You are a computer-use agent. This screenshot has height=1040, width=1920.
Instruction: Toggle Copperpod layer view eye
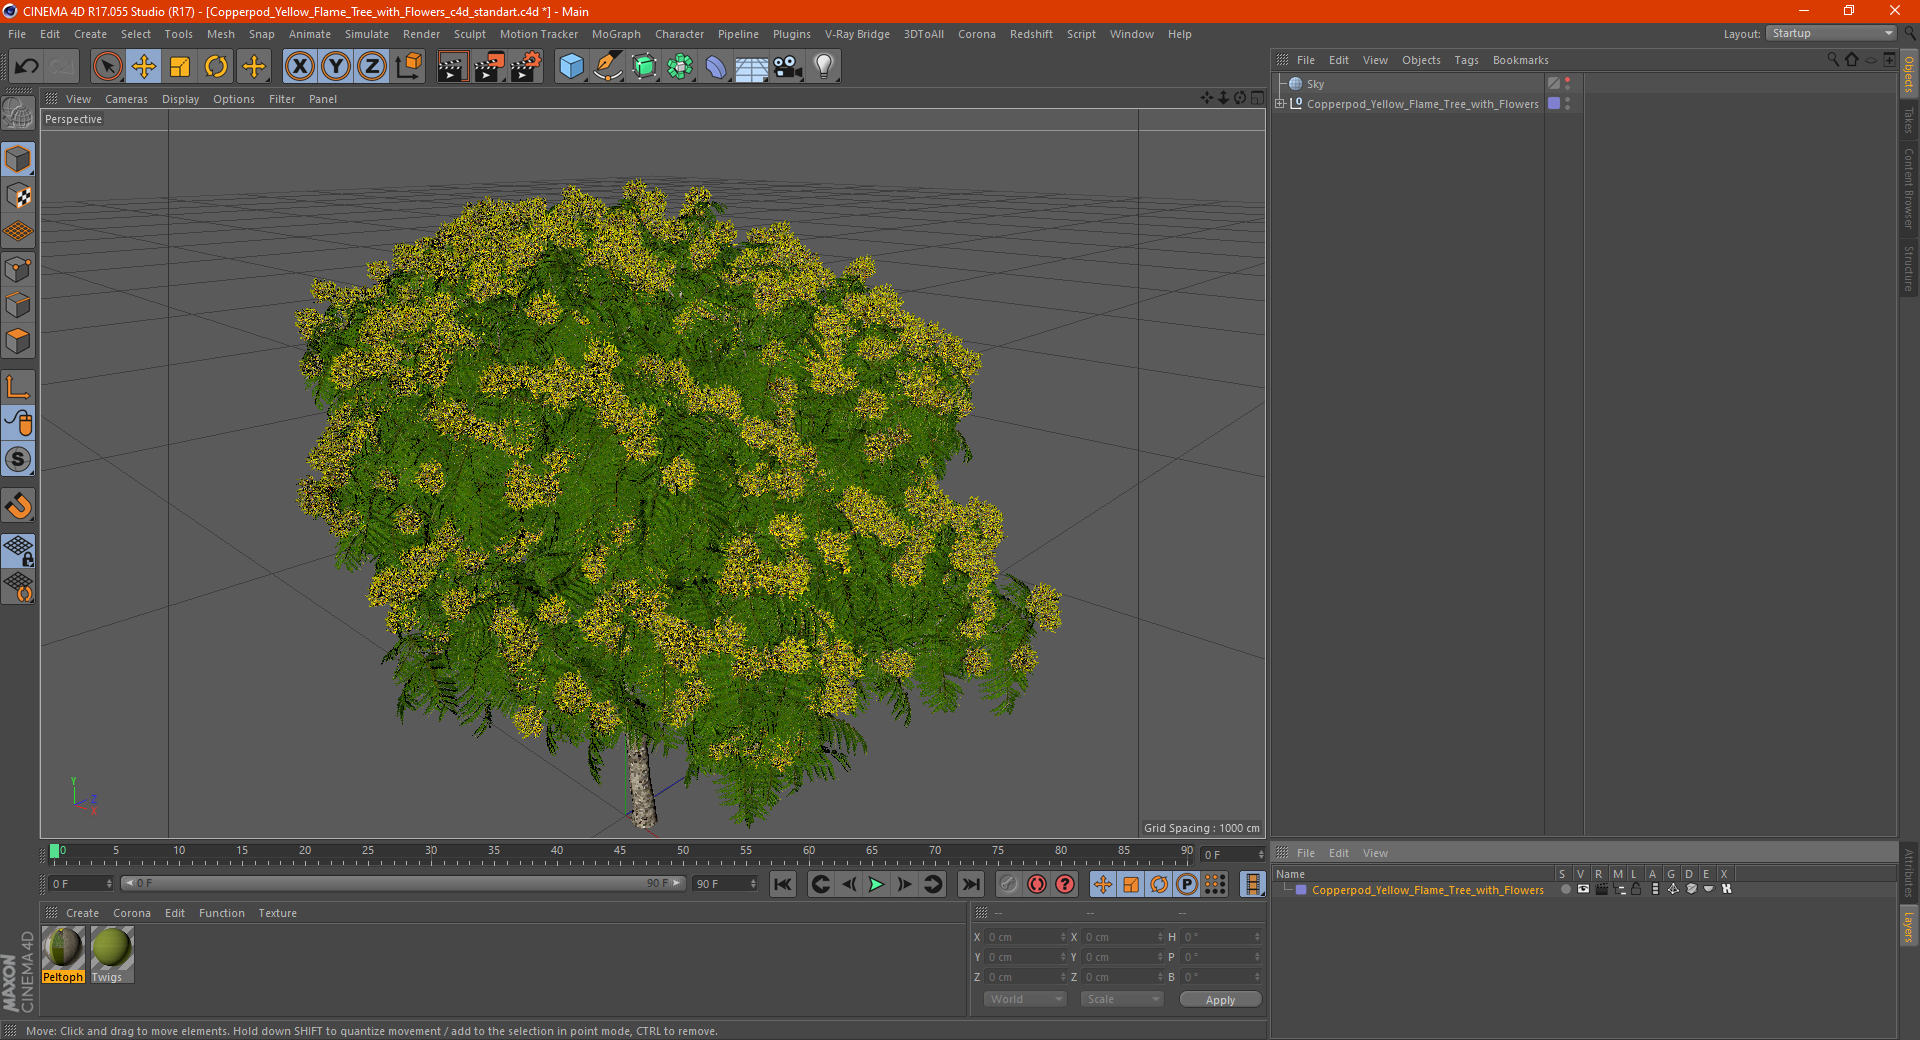1583,889
